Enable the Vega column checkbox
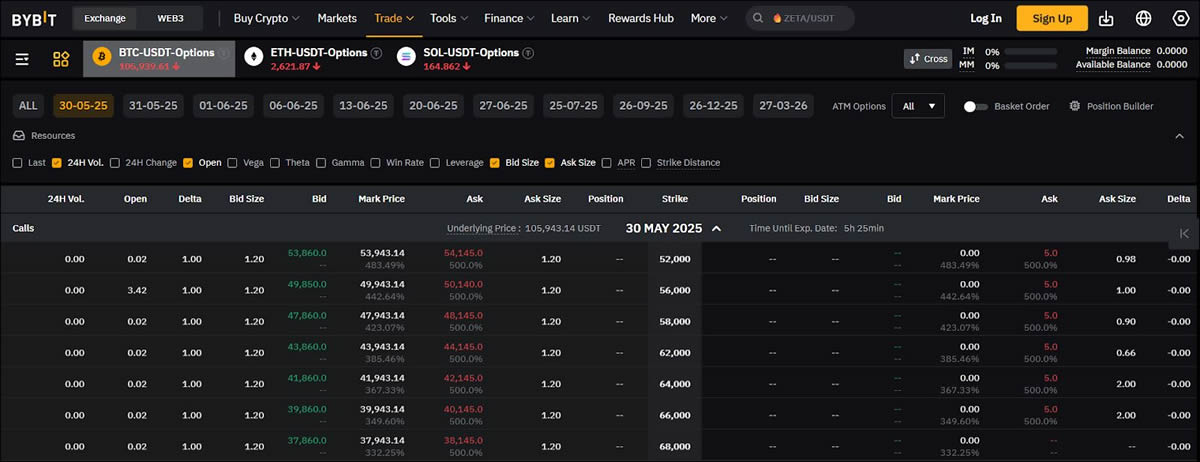The image size is (1200, 462). 233,162
